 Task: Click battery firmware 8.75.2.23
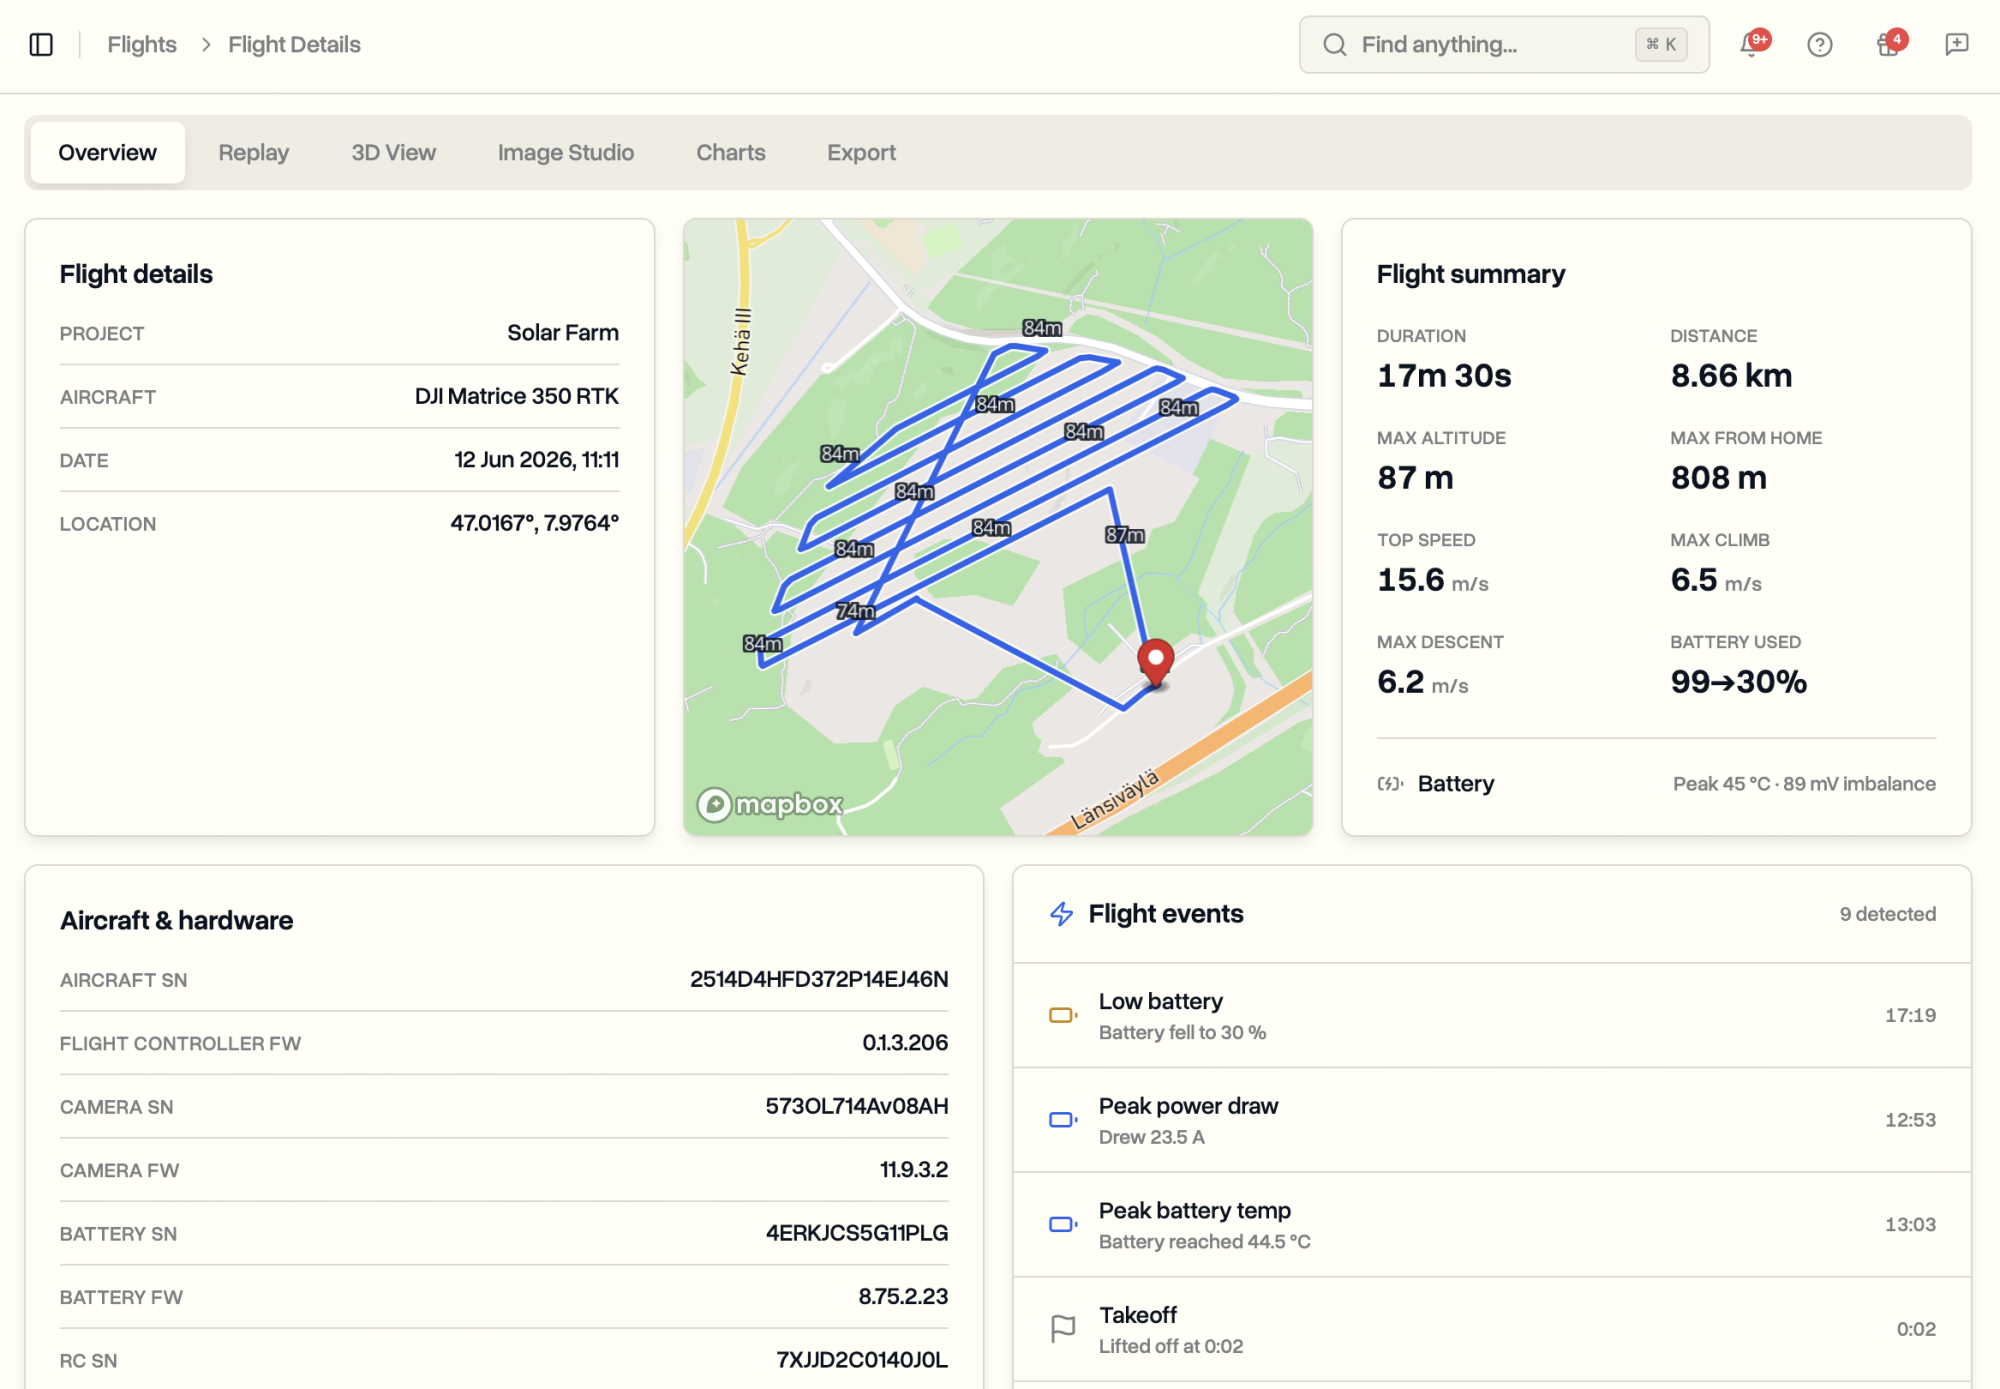click(903, 1297)
